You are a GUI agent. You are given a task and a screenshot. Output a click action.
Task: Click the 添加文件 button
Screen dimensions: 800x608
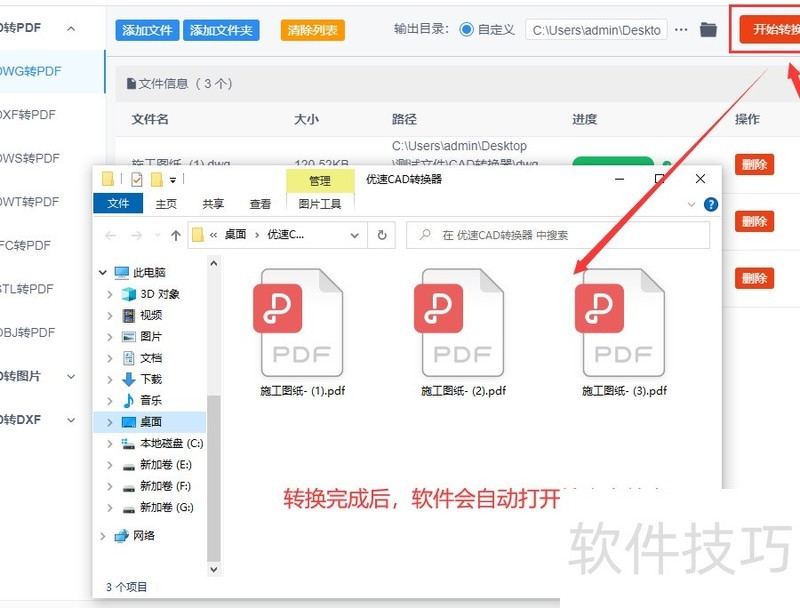147,30
